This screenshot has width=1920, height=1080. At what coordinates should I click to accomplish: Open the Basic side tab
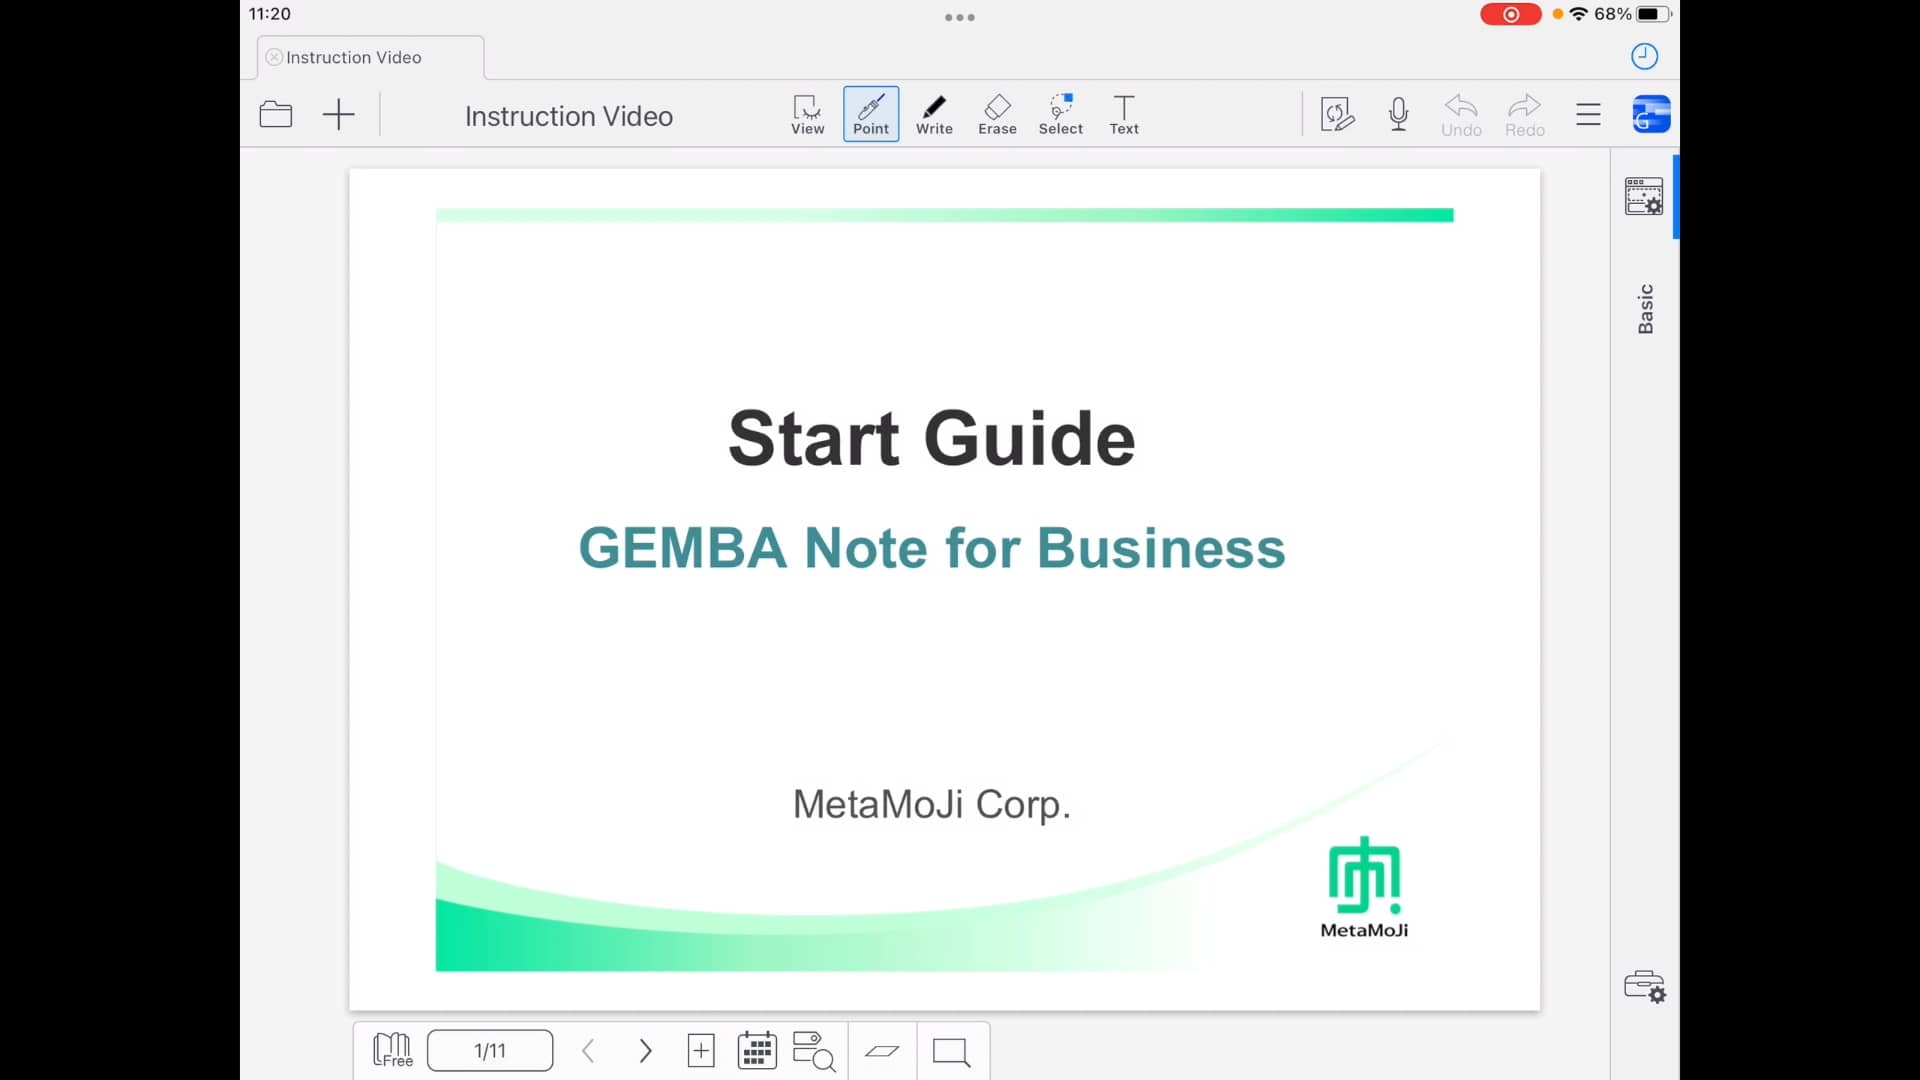click(1645, 309)
